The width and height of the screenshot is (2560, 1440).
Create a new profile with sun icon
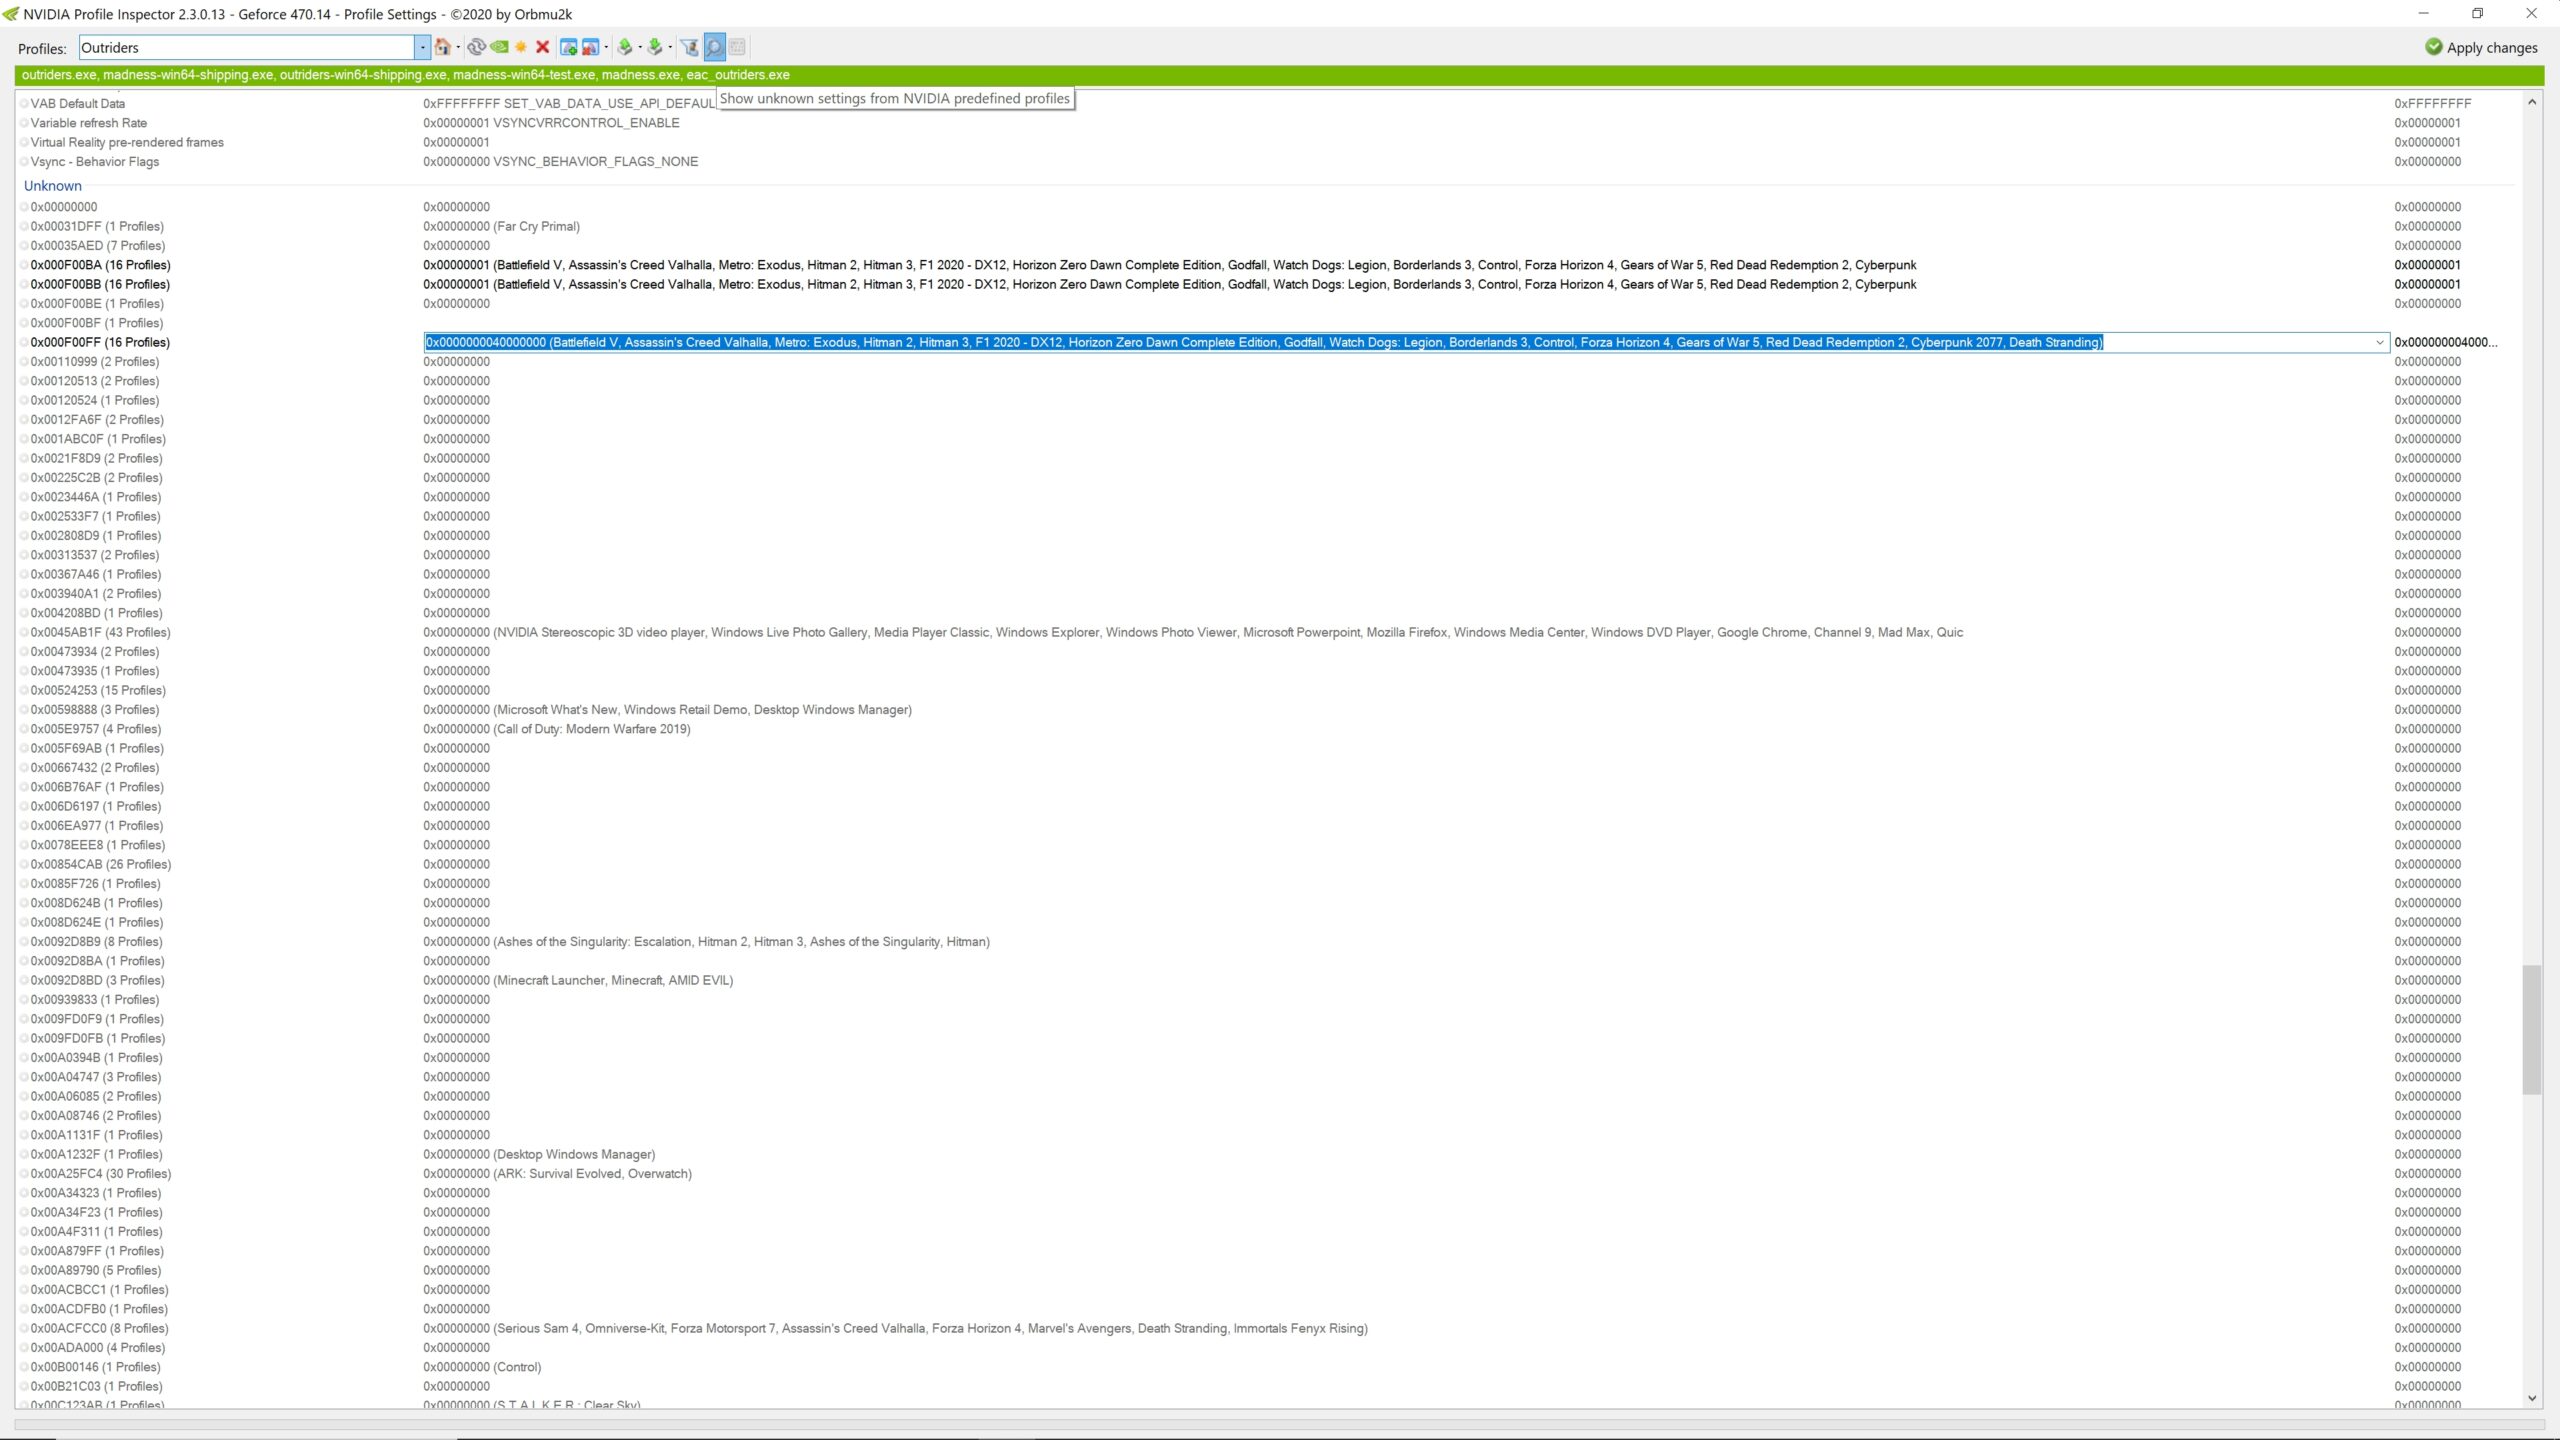tap(521, 47)
